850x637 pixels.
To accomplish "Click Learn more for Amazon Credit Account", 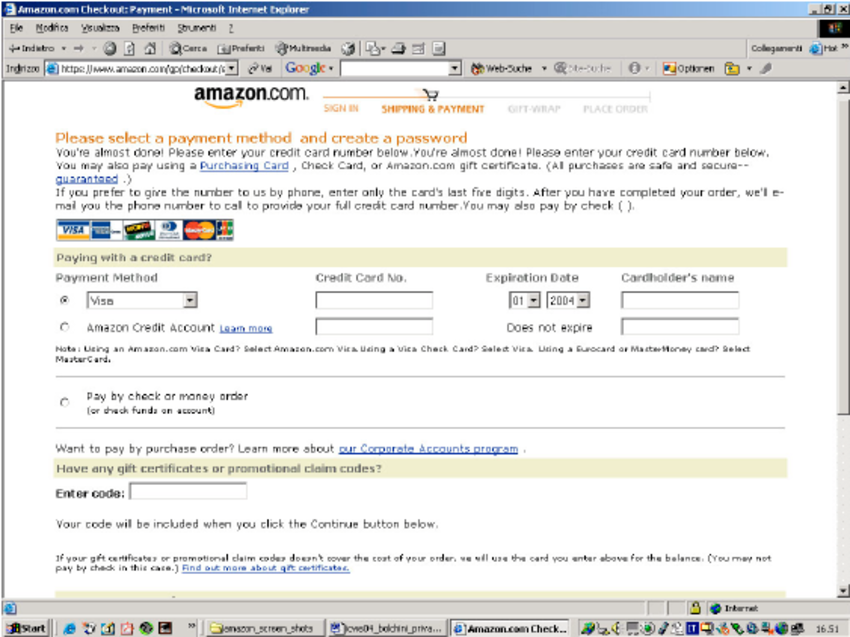I will [246, 329].
